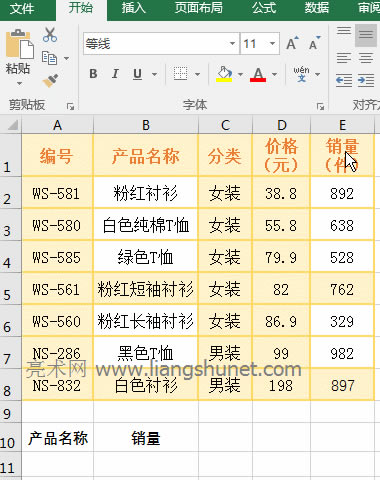Switch to the 页面布局 tab

199,8
